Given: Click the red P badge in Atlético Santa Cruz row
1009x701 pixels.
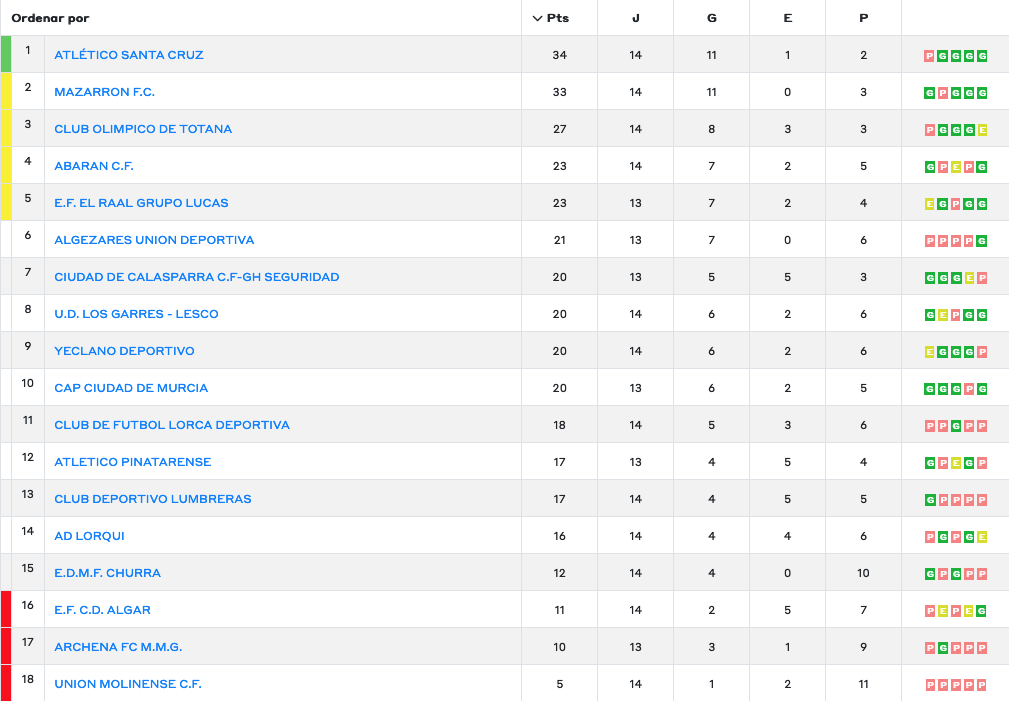Looking at the screenshot, I should (x=930, y=56).
